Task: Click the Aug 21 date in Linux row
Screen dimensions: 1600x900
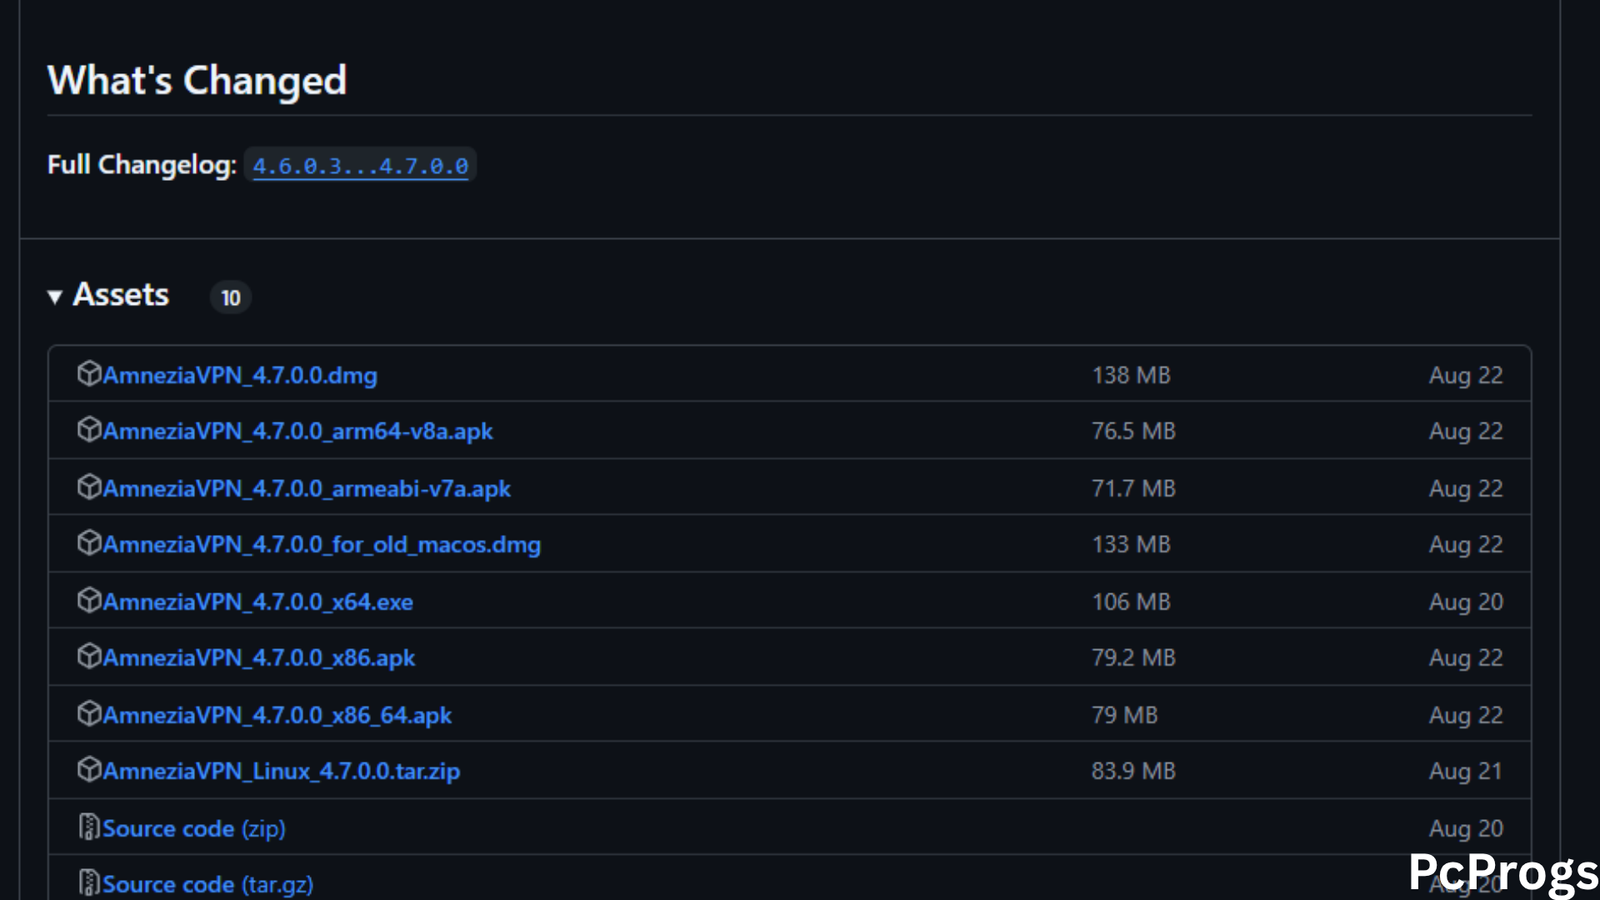Action: pos(1466,771)
